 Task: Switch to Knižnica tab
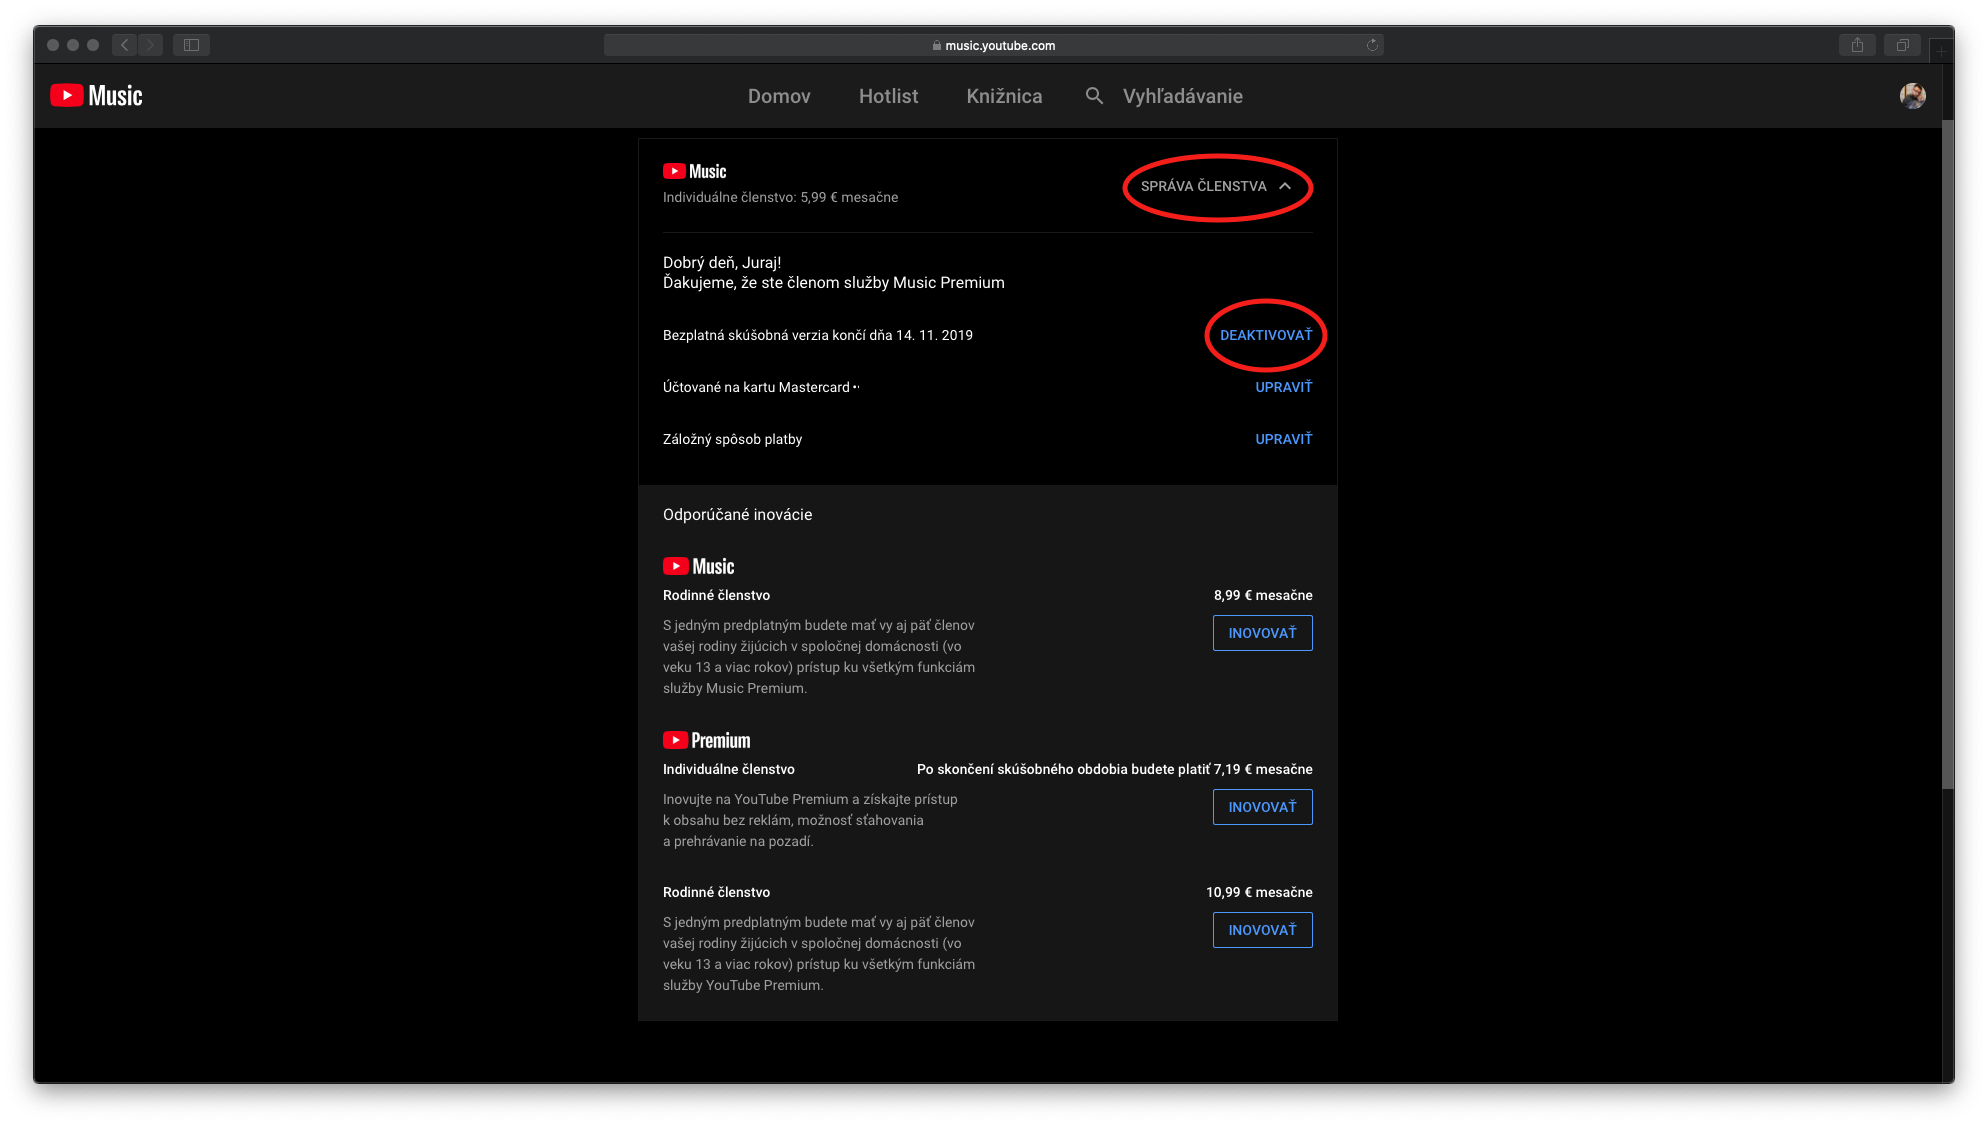(1004, 97)
